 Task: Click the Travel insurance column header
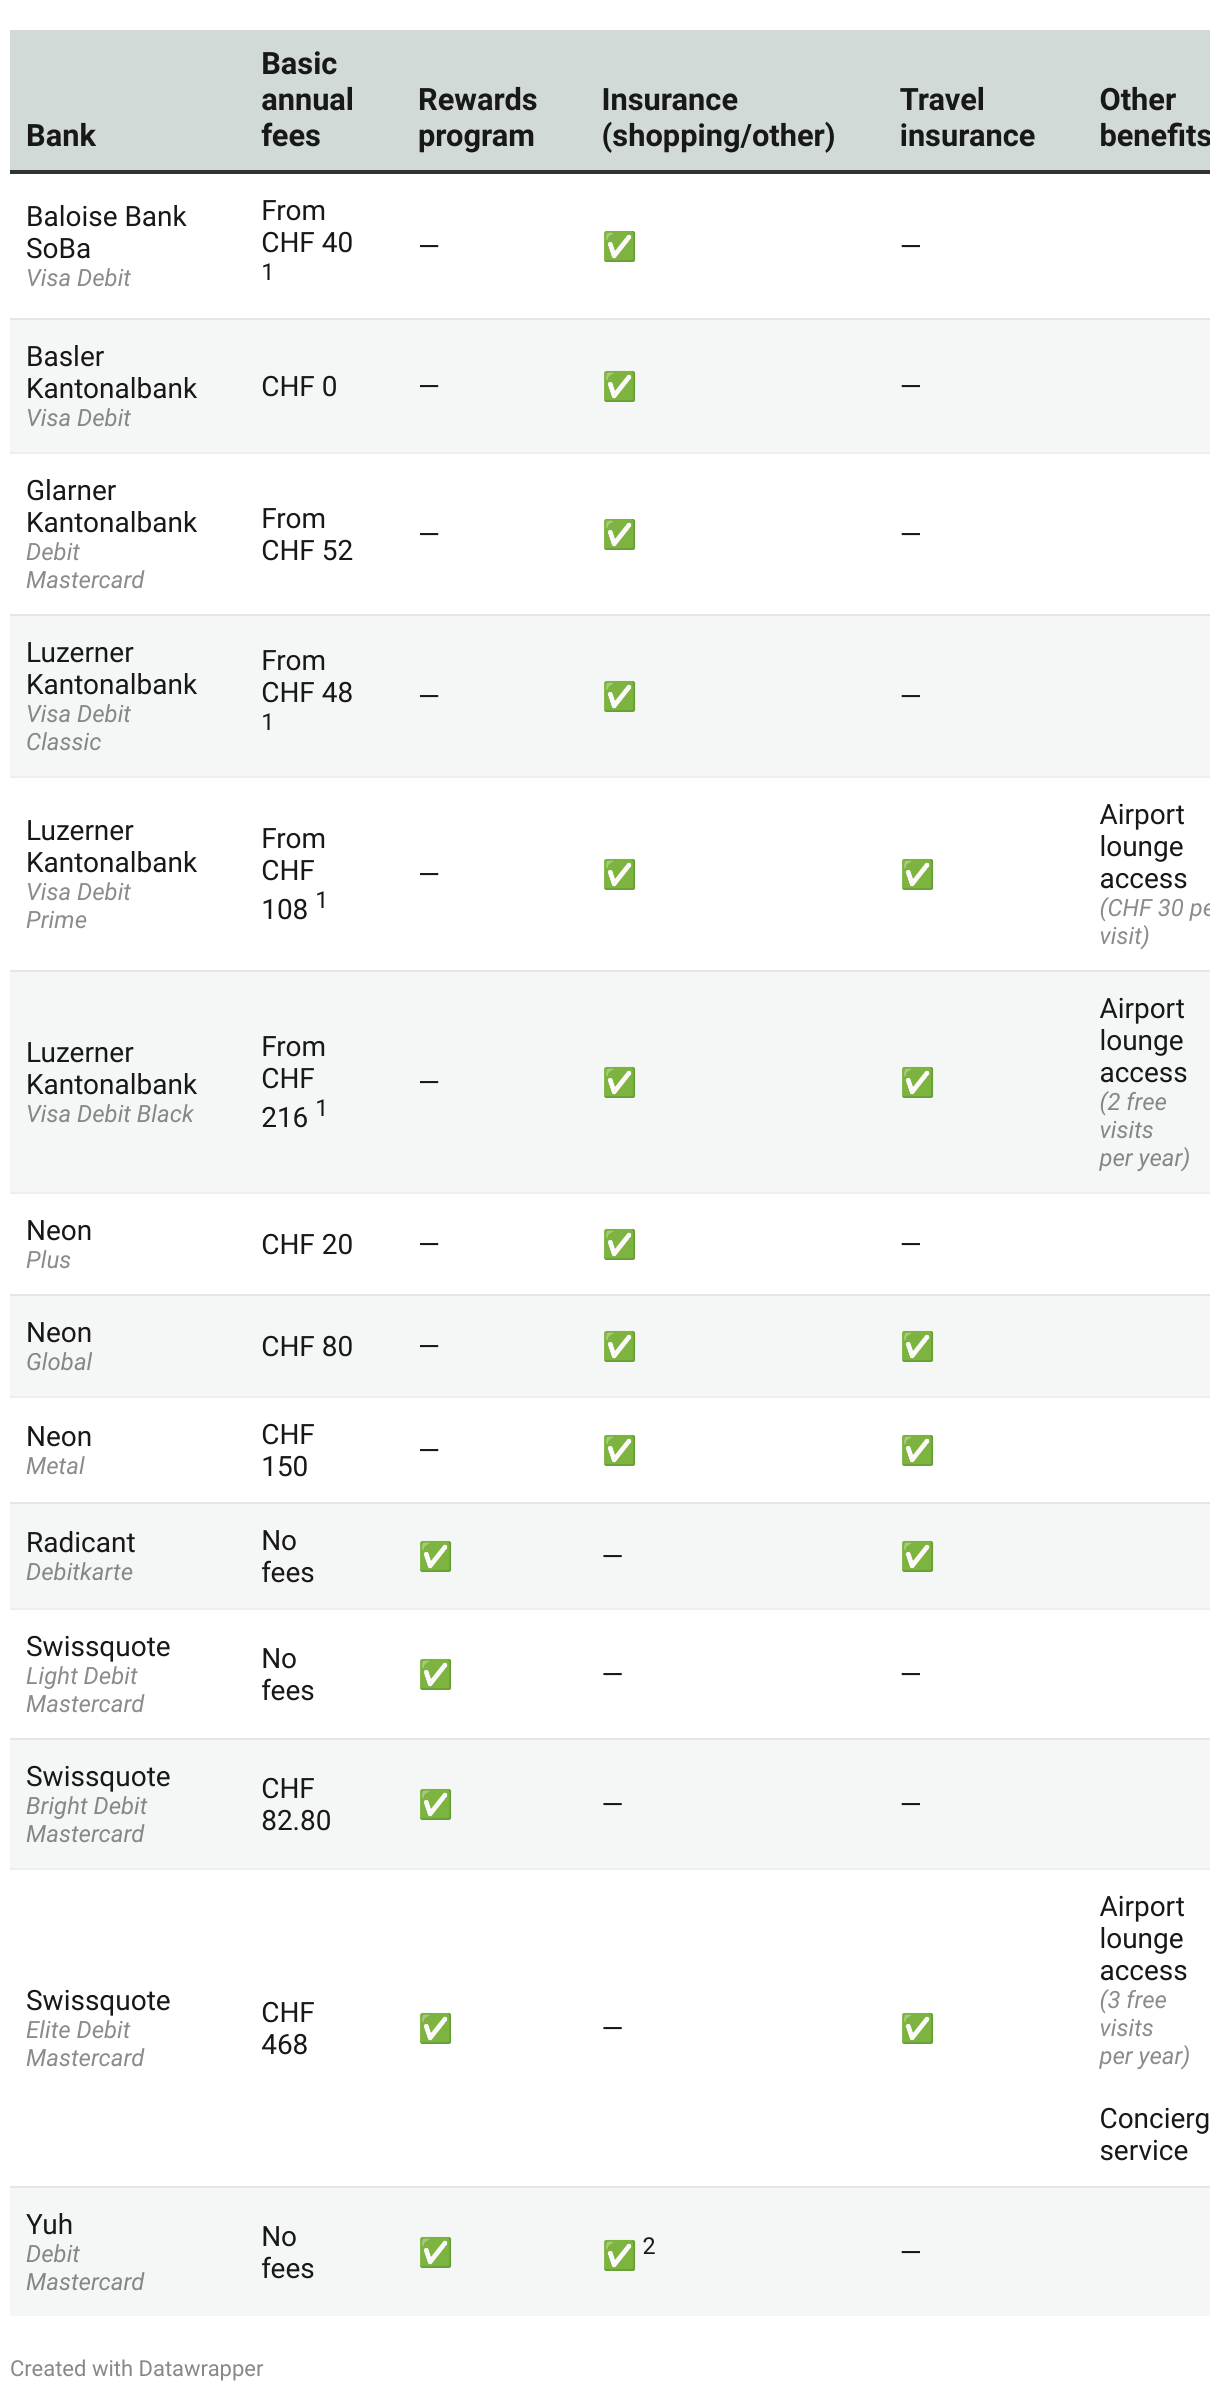pos(966,117)
